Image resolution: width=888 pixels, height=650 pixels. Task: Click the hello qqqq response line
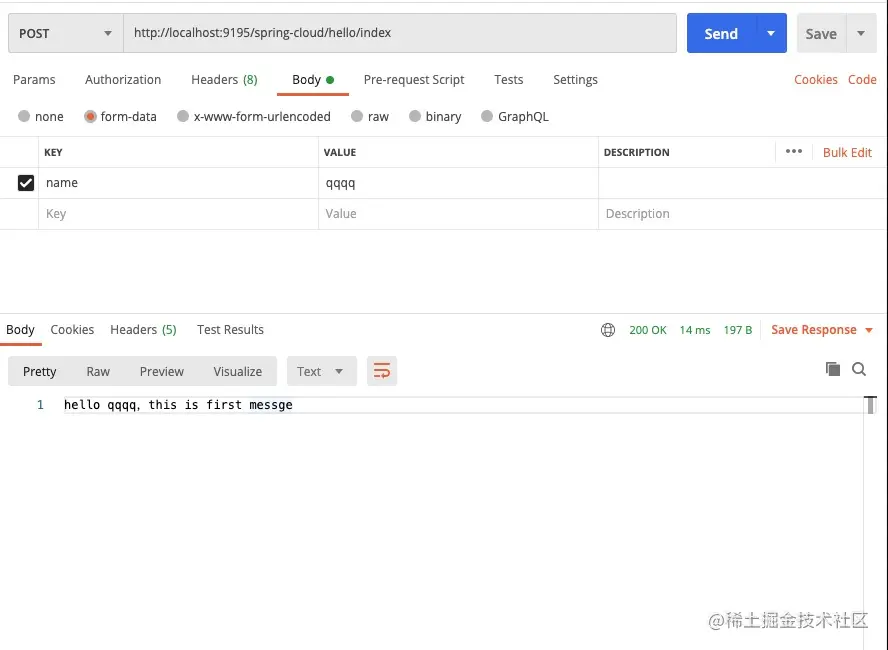click(178, 405)
